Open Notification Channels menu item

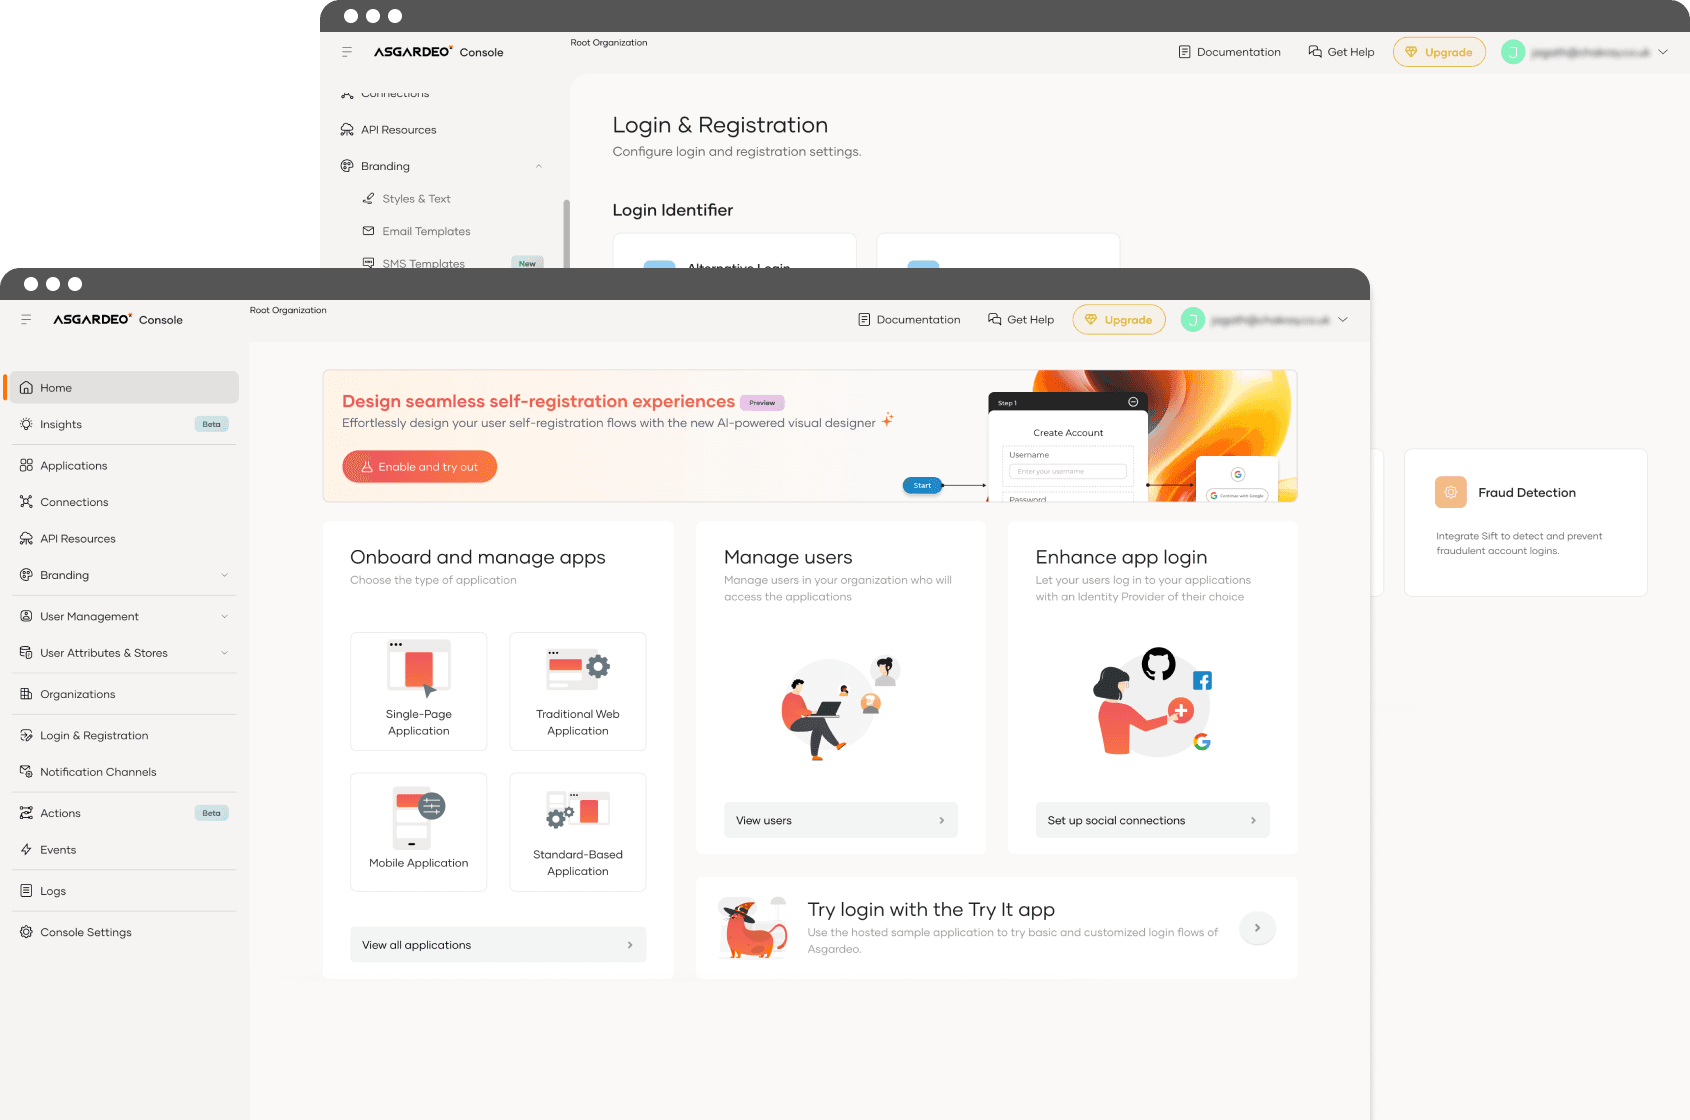pyautogui.click(x=98, y=772)
